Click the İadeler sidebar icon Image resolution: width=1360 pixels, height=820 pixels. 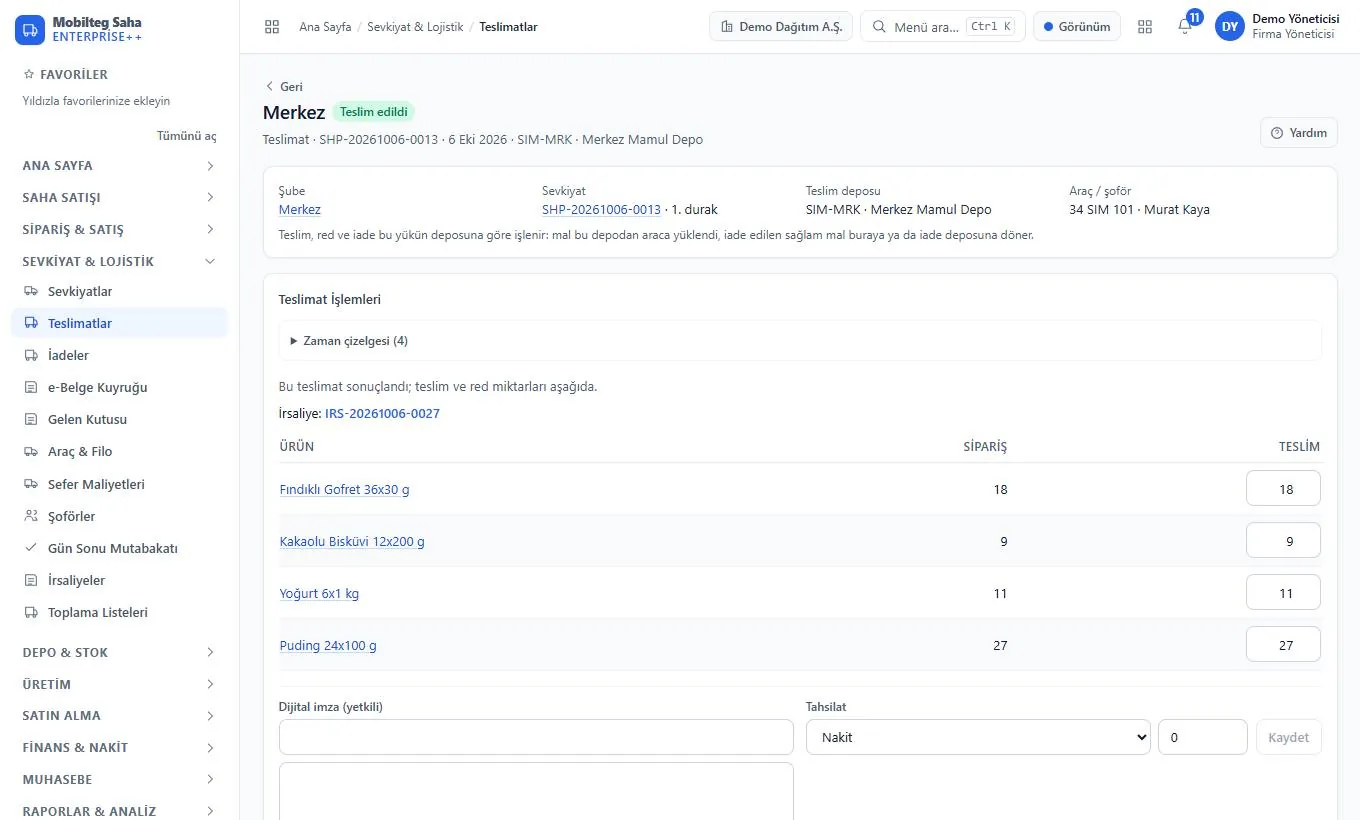pos(30,356)
